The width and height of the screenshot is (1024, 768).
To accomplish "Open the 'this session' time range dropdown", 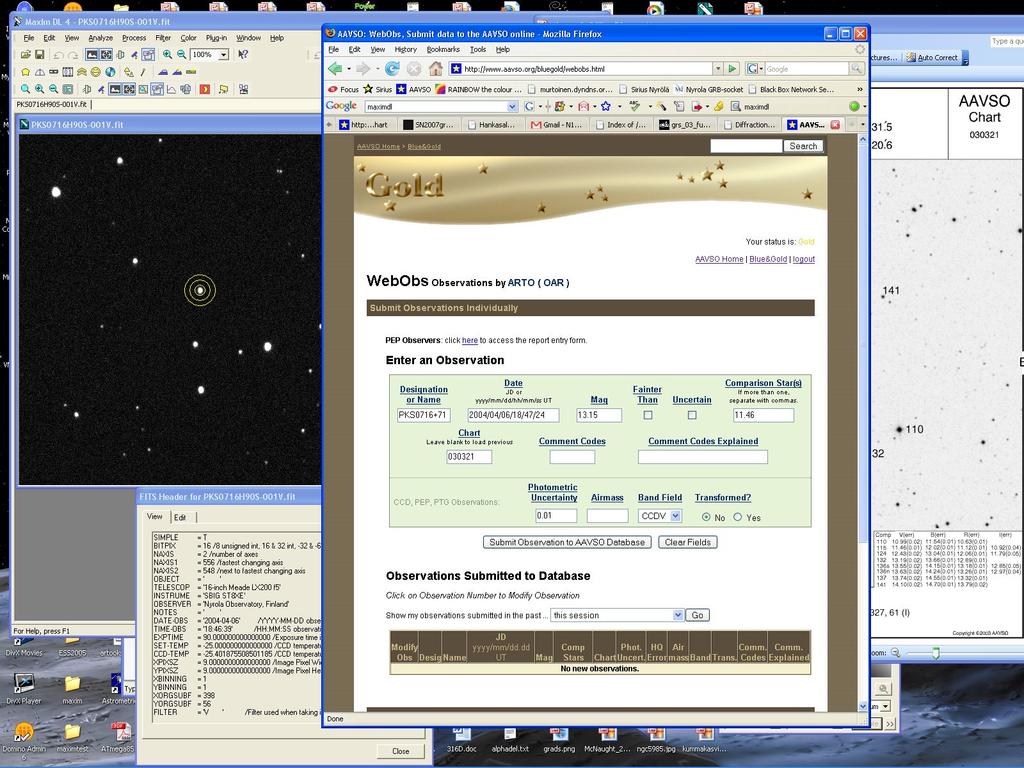I will pyautogui.click(x=678, y=615).
